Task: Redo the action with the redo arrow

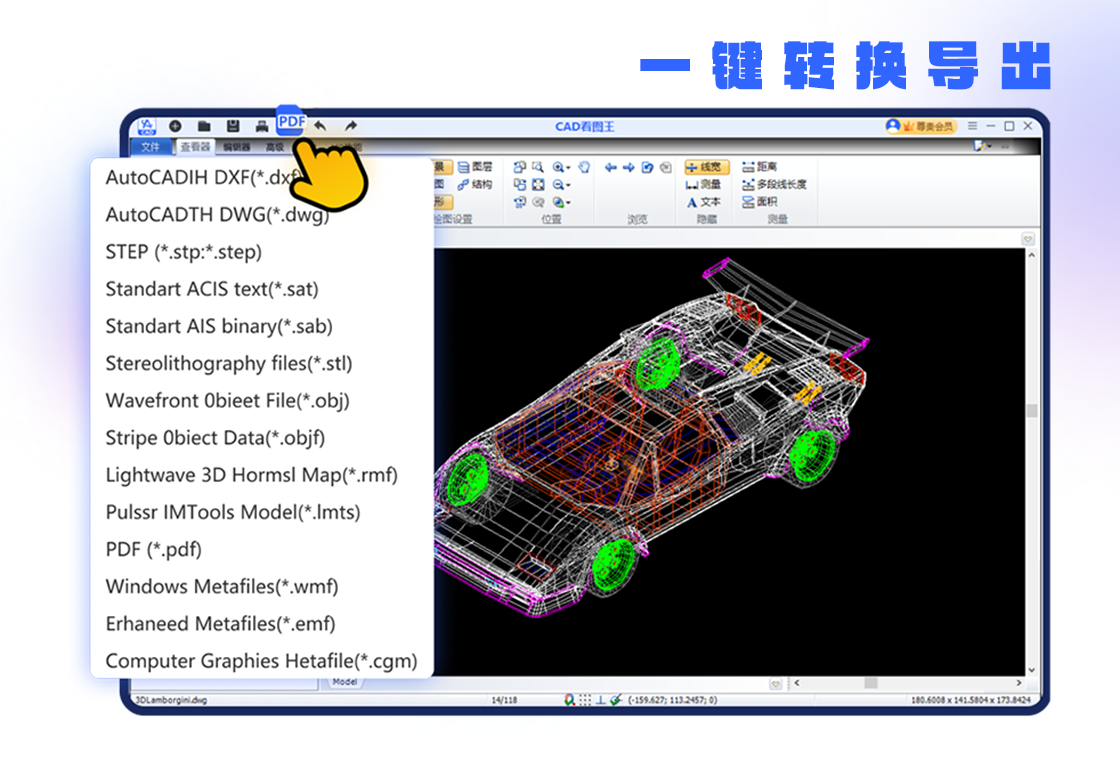Action: pos(350,126)
